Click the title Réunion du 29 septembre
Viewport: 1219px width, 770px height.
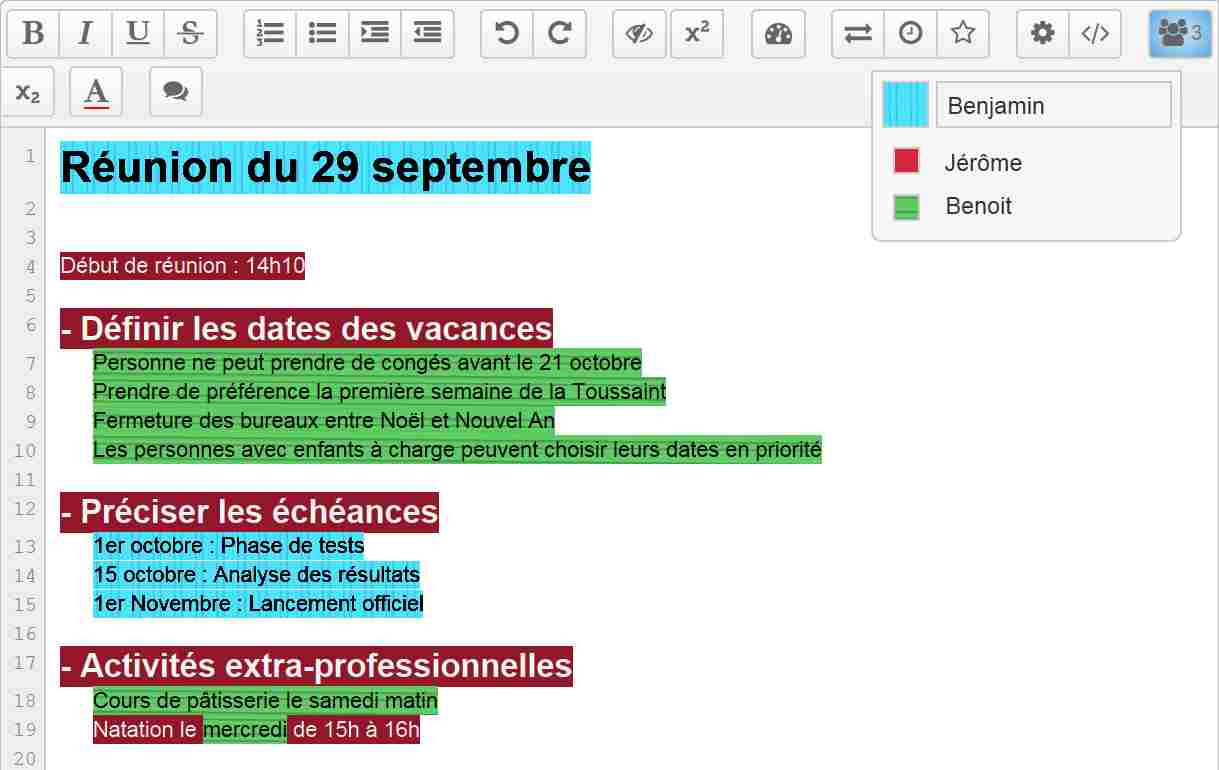point(325,168)
